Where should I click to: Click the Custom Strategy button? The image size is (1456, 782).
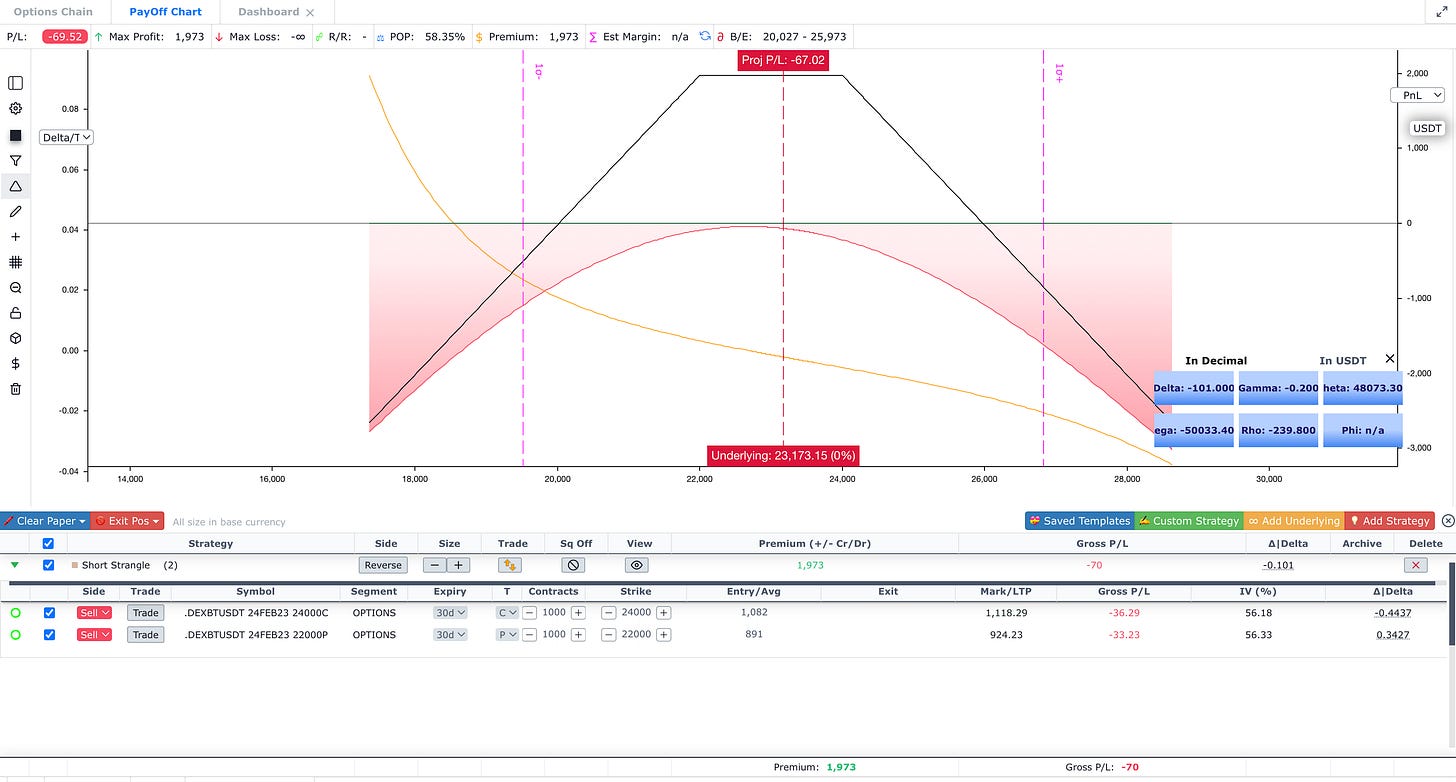[x=1187, y=521]
